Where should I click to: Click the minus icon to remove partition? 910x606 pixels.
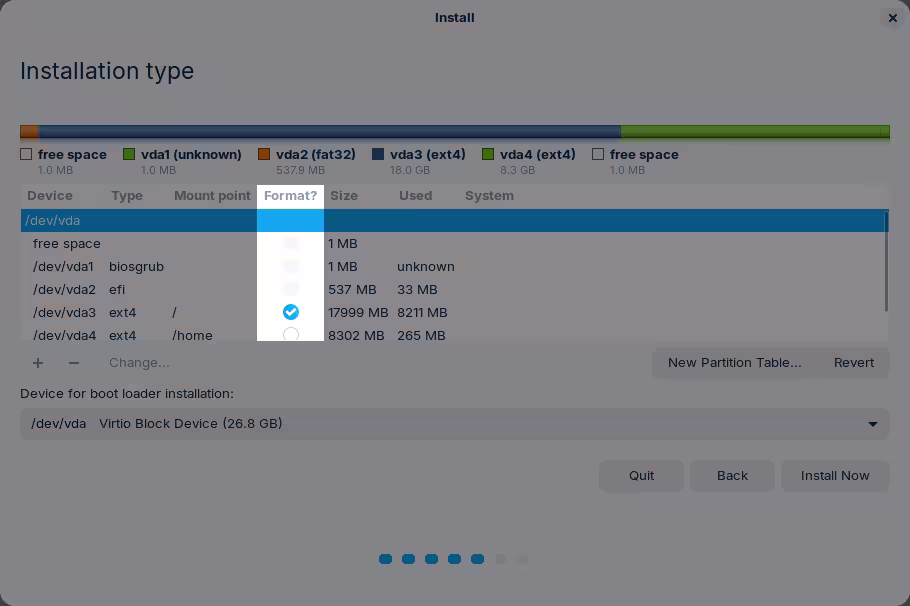[73, 363]
